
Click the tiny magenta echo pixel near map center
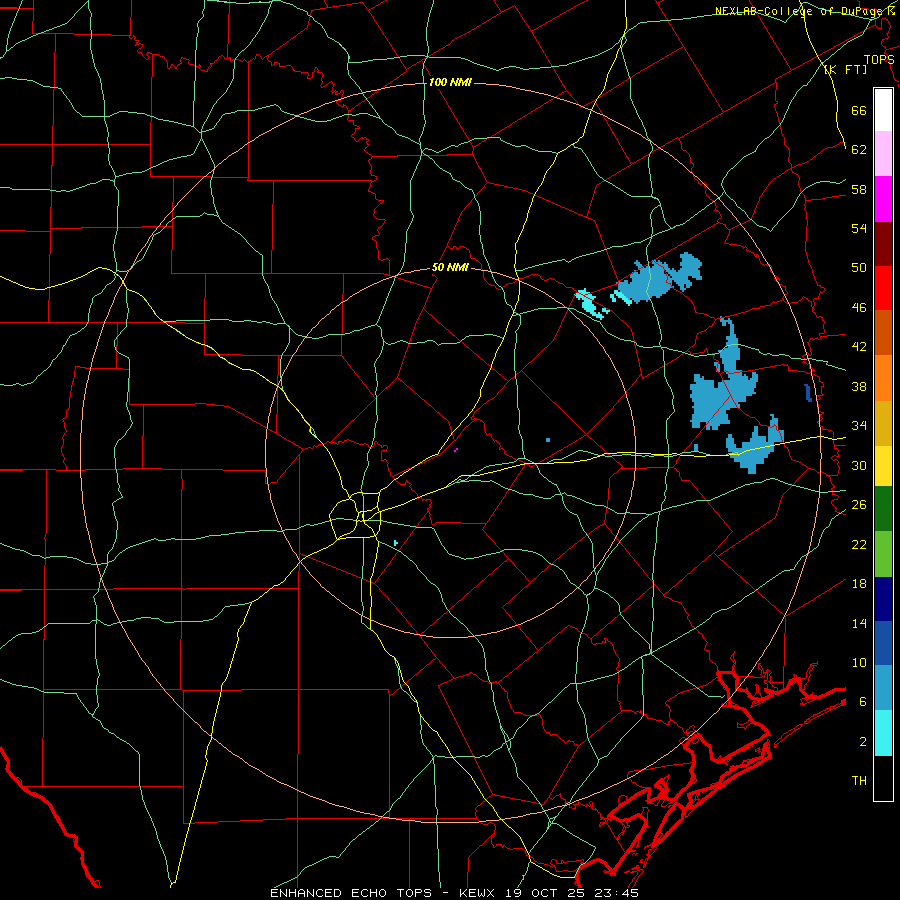click(x=456, y=449)
